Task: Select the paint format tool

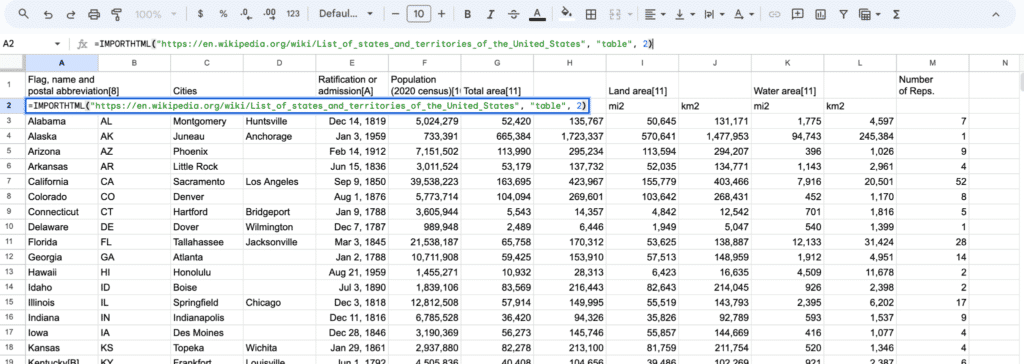Action: click(x=117, y=14)
